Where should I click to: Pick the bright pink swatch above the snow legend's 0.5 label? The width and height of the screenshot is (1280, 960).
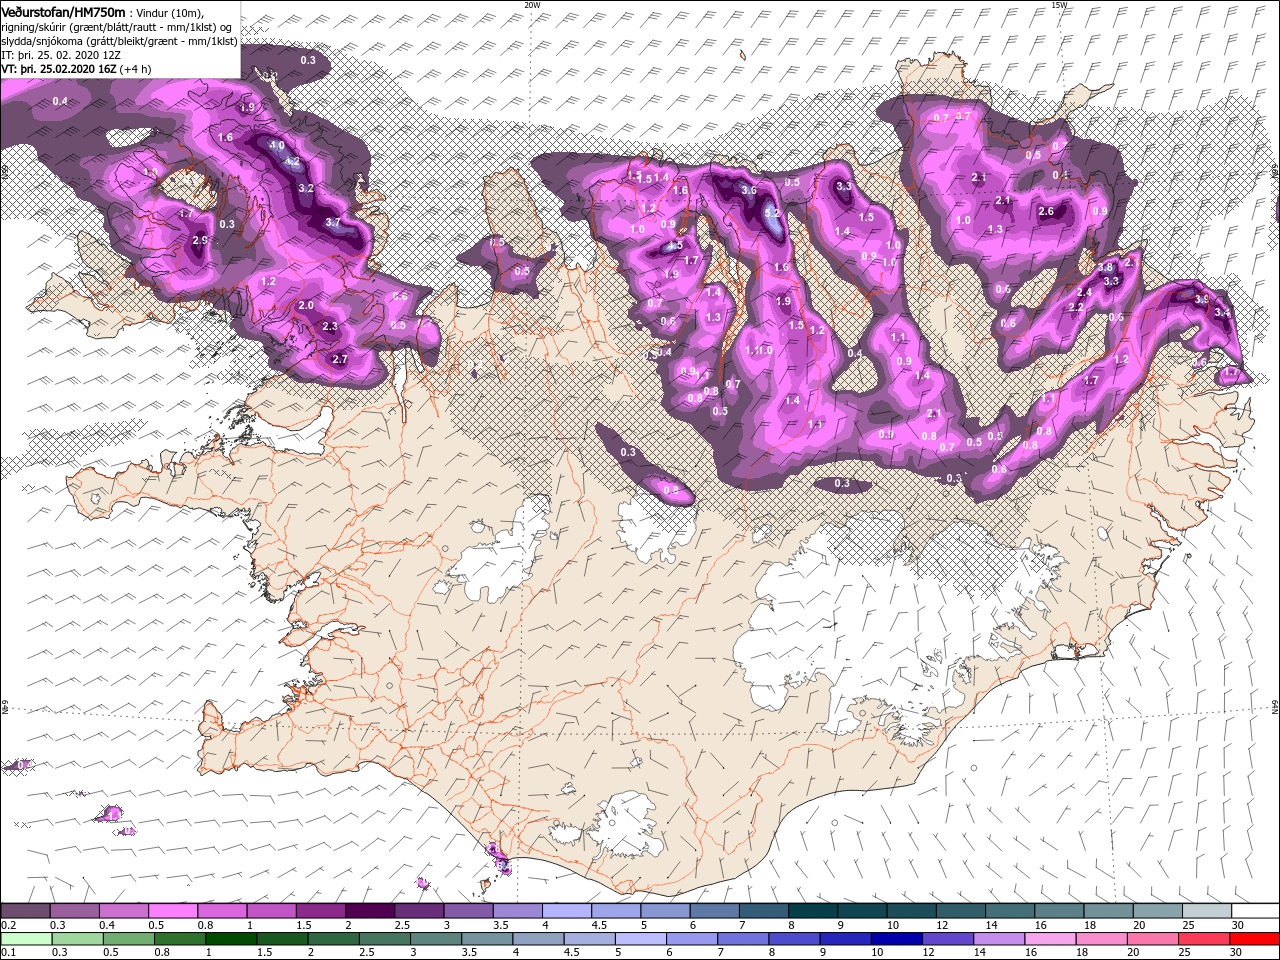pyautogui.click(x=172, y=910)
